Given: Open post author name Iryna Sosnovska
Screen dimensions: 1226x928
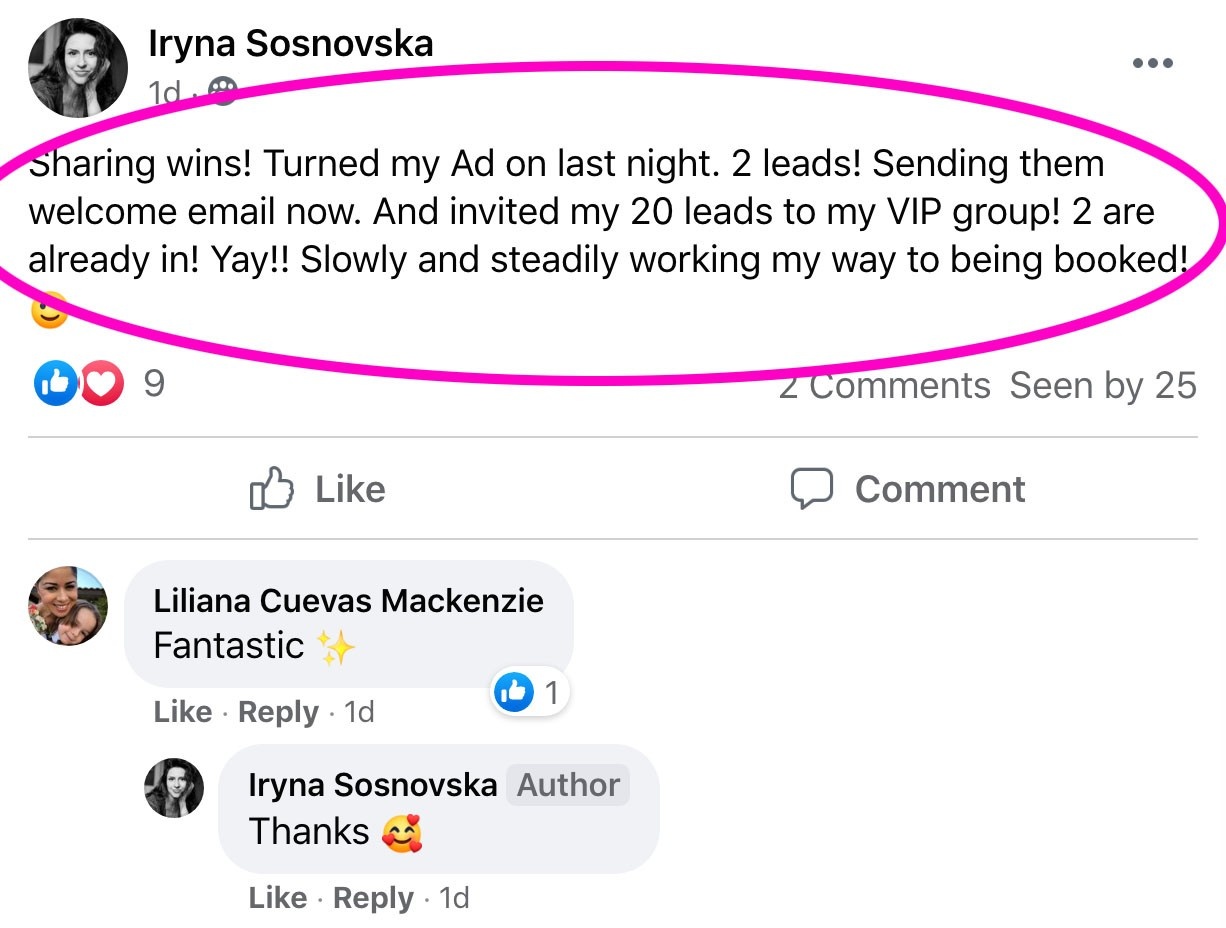Looking at the screenshot, I should [290, 43].
